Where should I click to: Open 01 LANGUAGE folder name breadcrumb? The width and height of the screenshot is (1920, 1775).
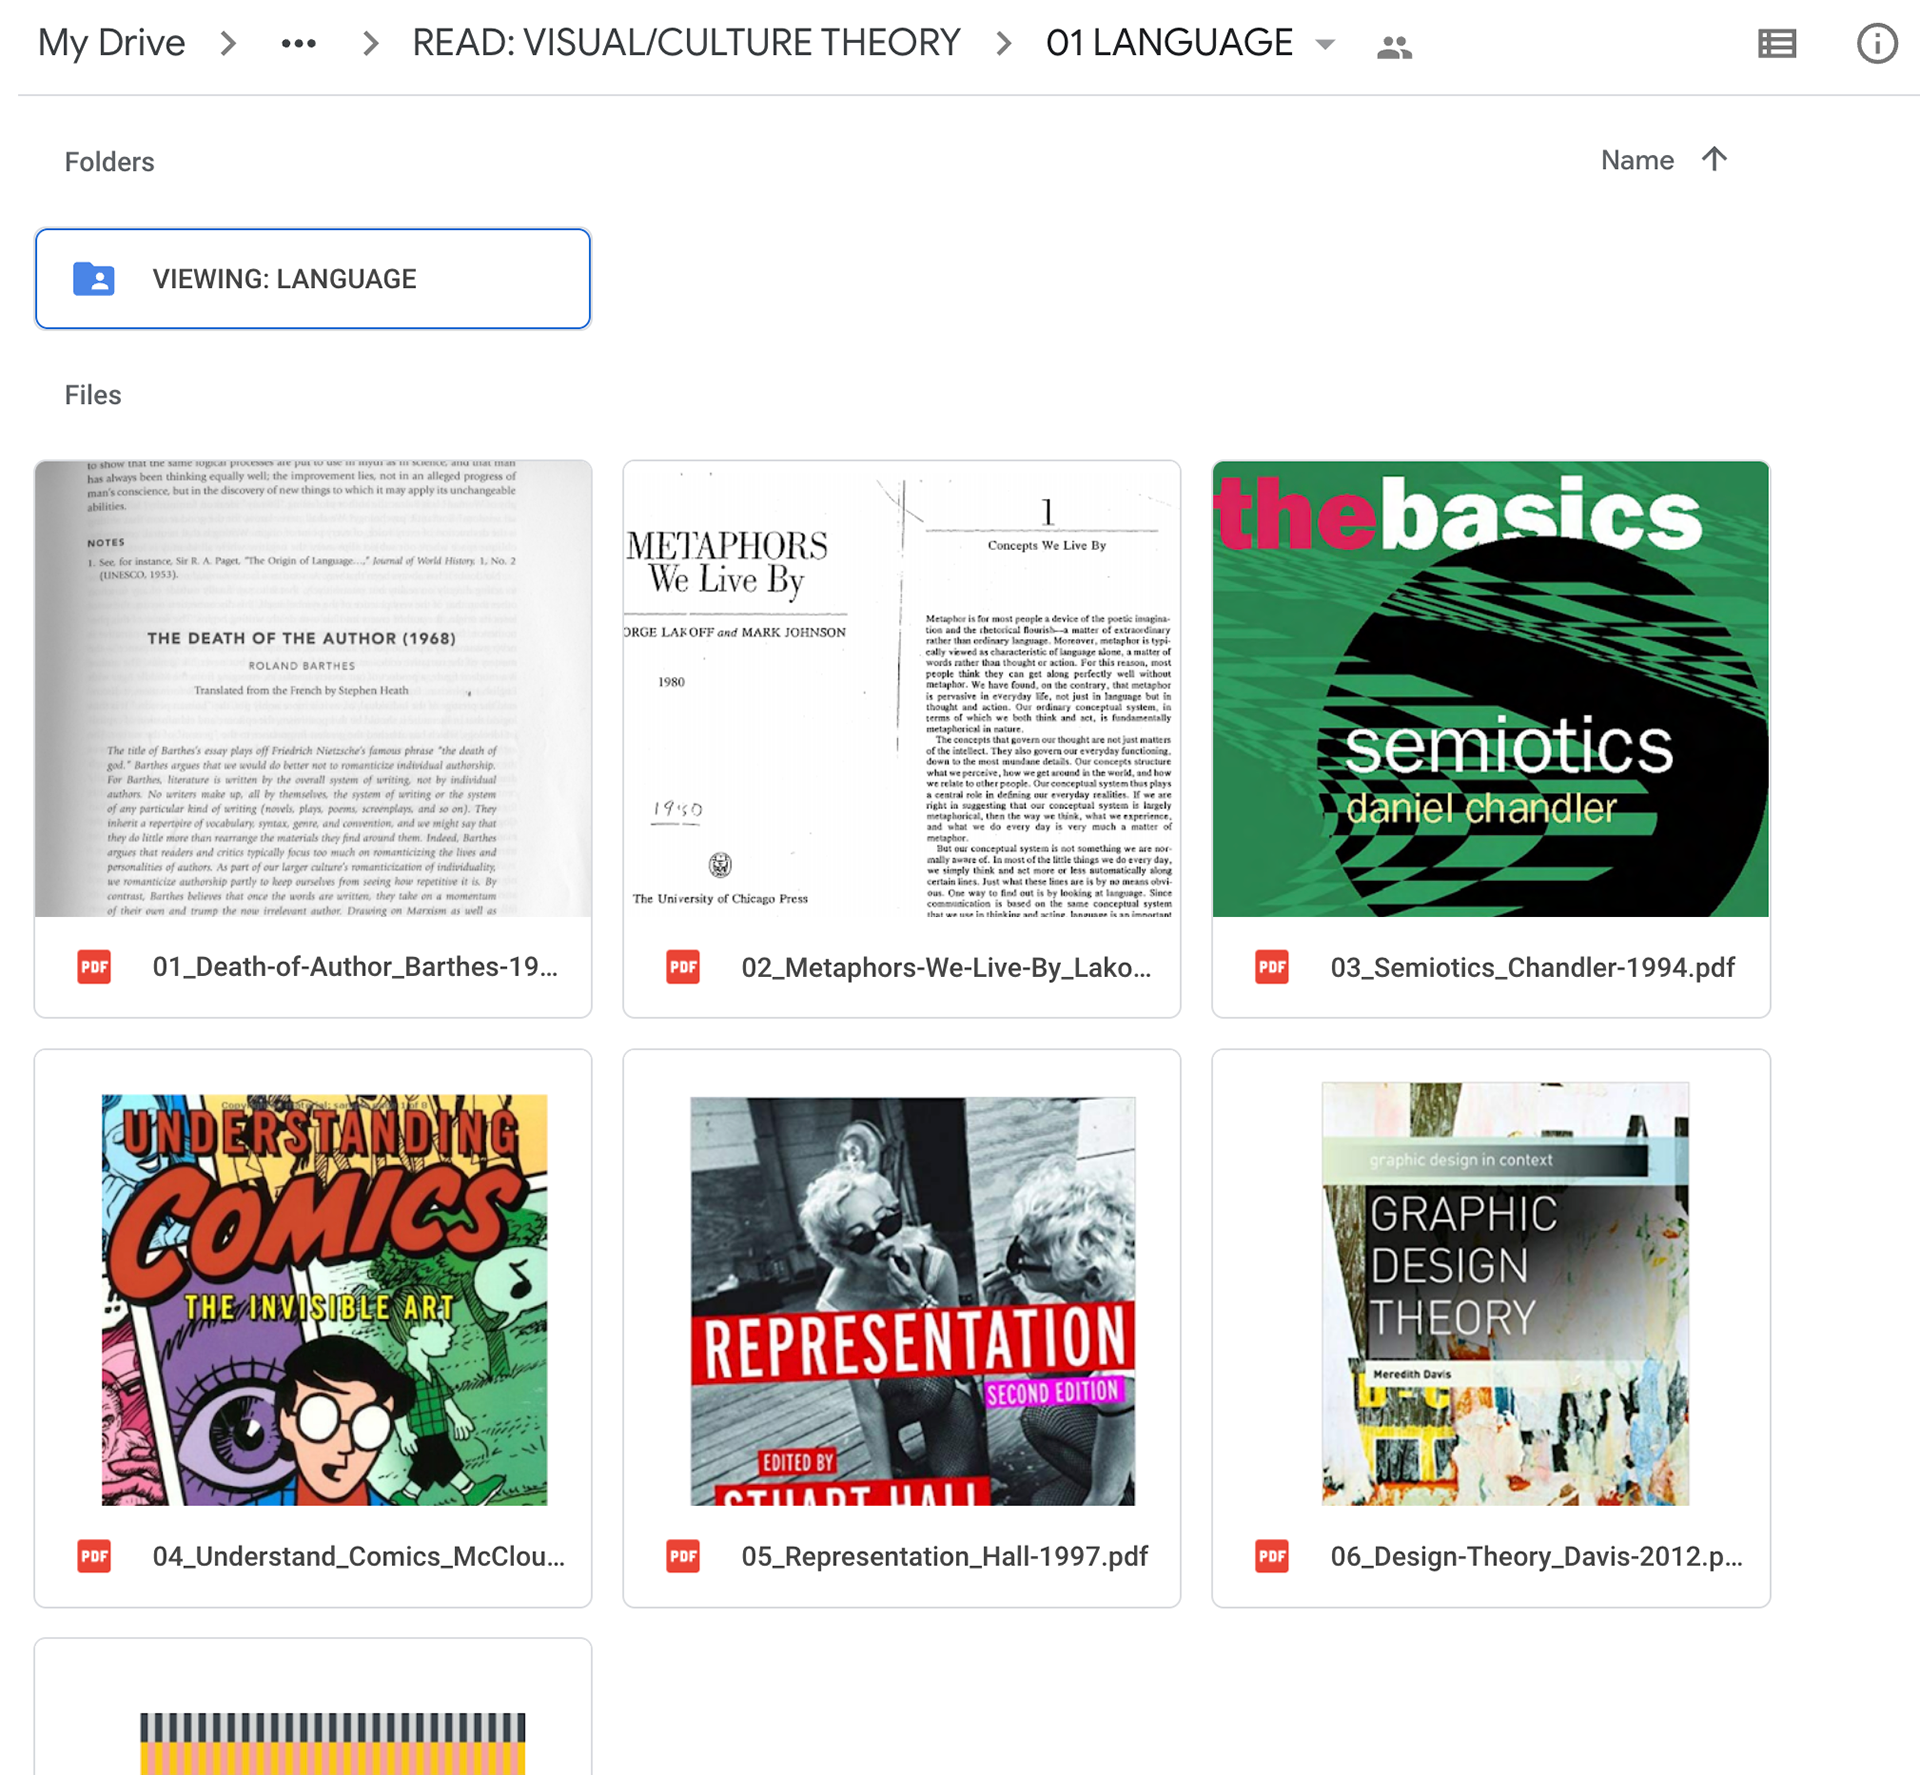pos(1169,43)
